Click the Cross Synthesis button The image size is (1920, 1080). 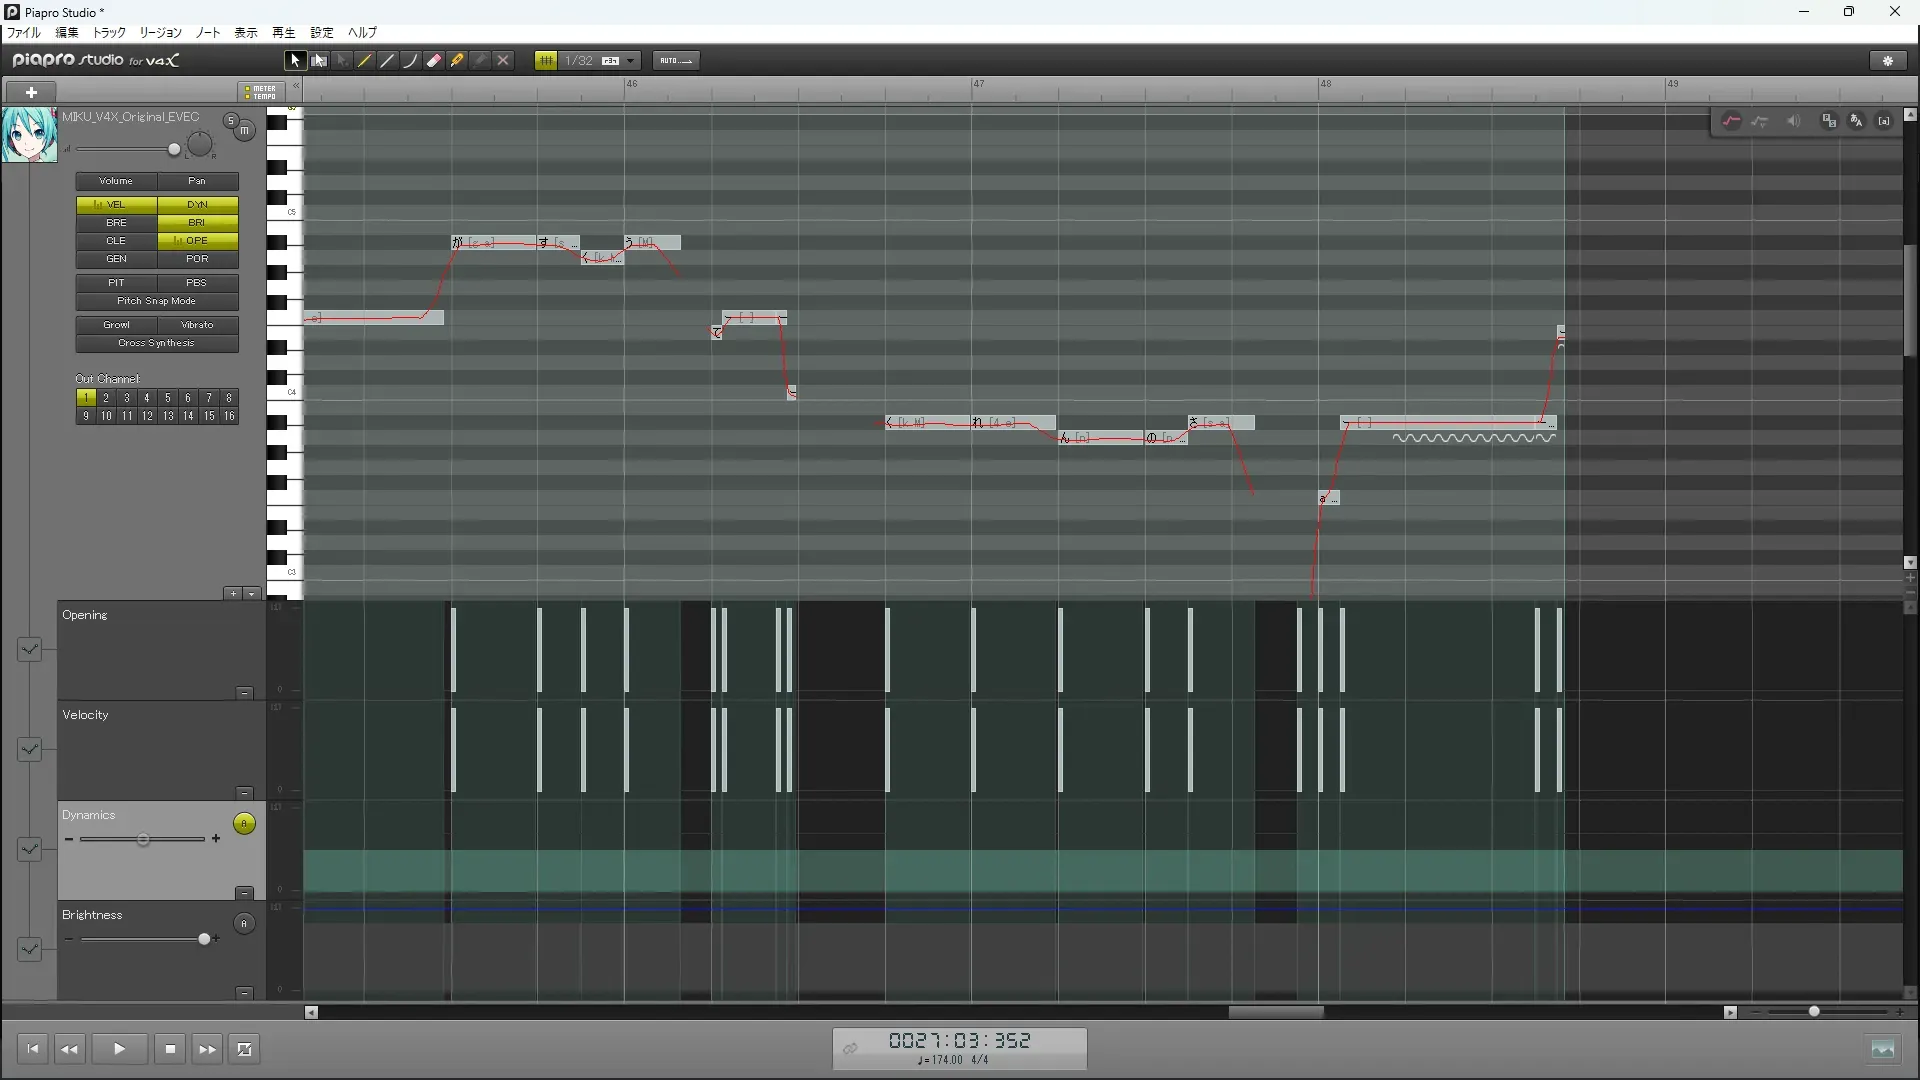coord(156,343)
